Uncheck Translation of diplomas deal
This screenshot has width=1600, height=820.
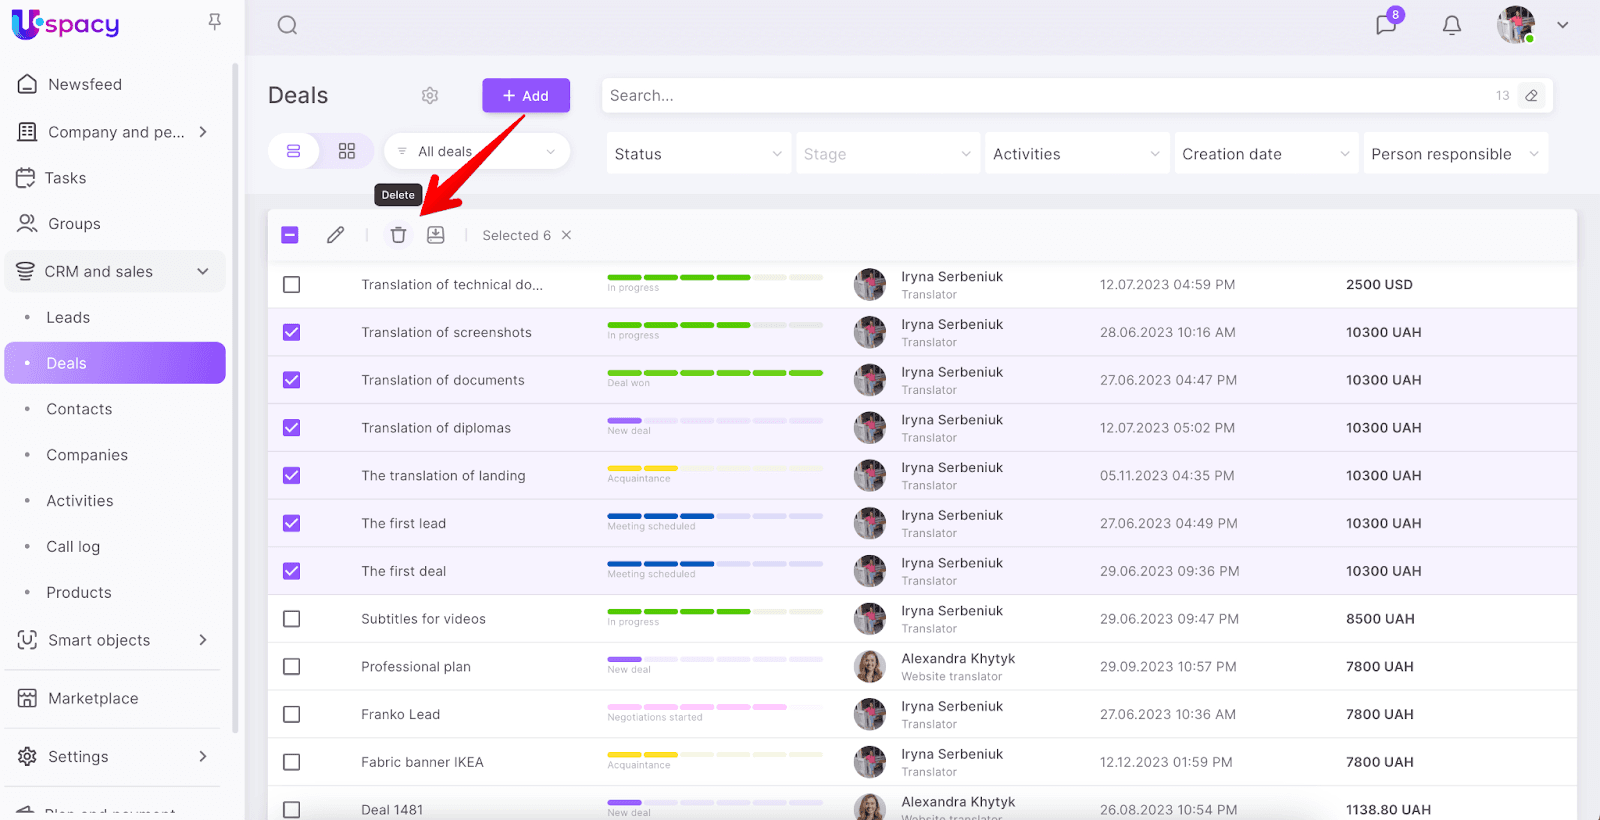pyautogui.click(x=292, y=428)
